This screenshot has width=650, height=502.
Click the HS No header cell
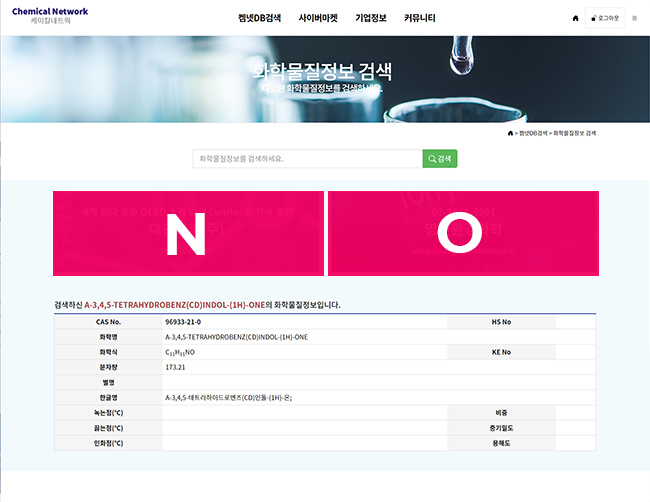tap(501, 322)
